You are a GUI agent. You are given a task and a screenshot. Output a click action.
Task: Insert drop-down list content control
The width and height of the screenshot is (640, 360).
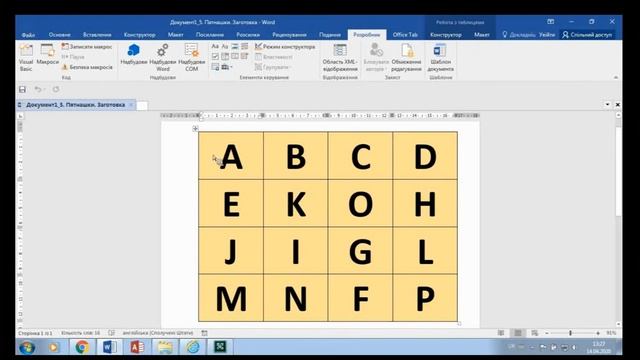point(235,56)
